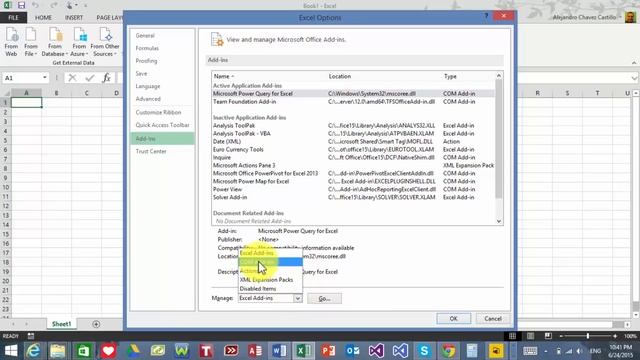Open Outlook from the taskbar

(353, 351)
